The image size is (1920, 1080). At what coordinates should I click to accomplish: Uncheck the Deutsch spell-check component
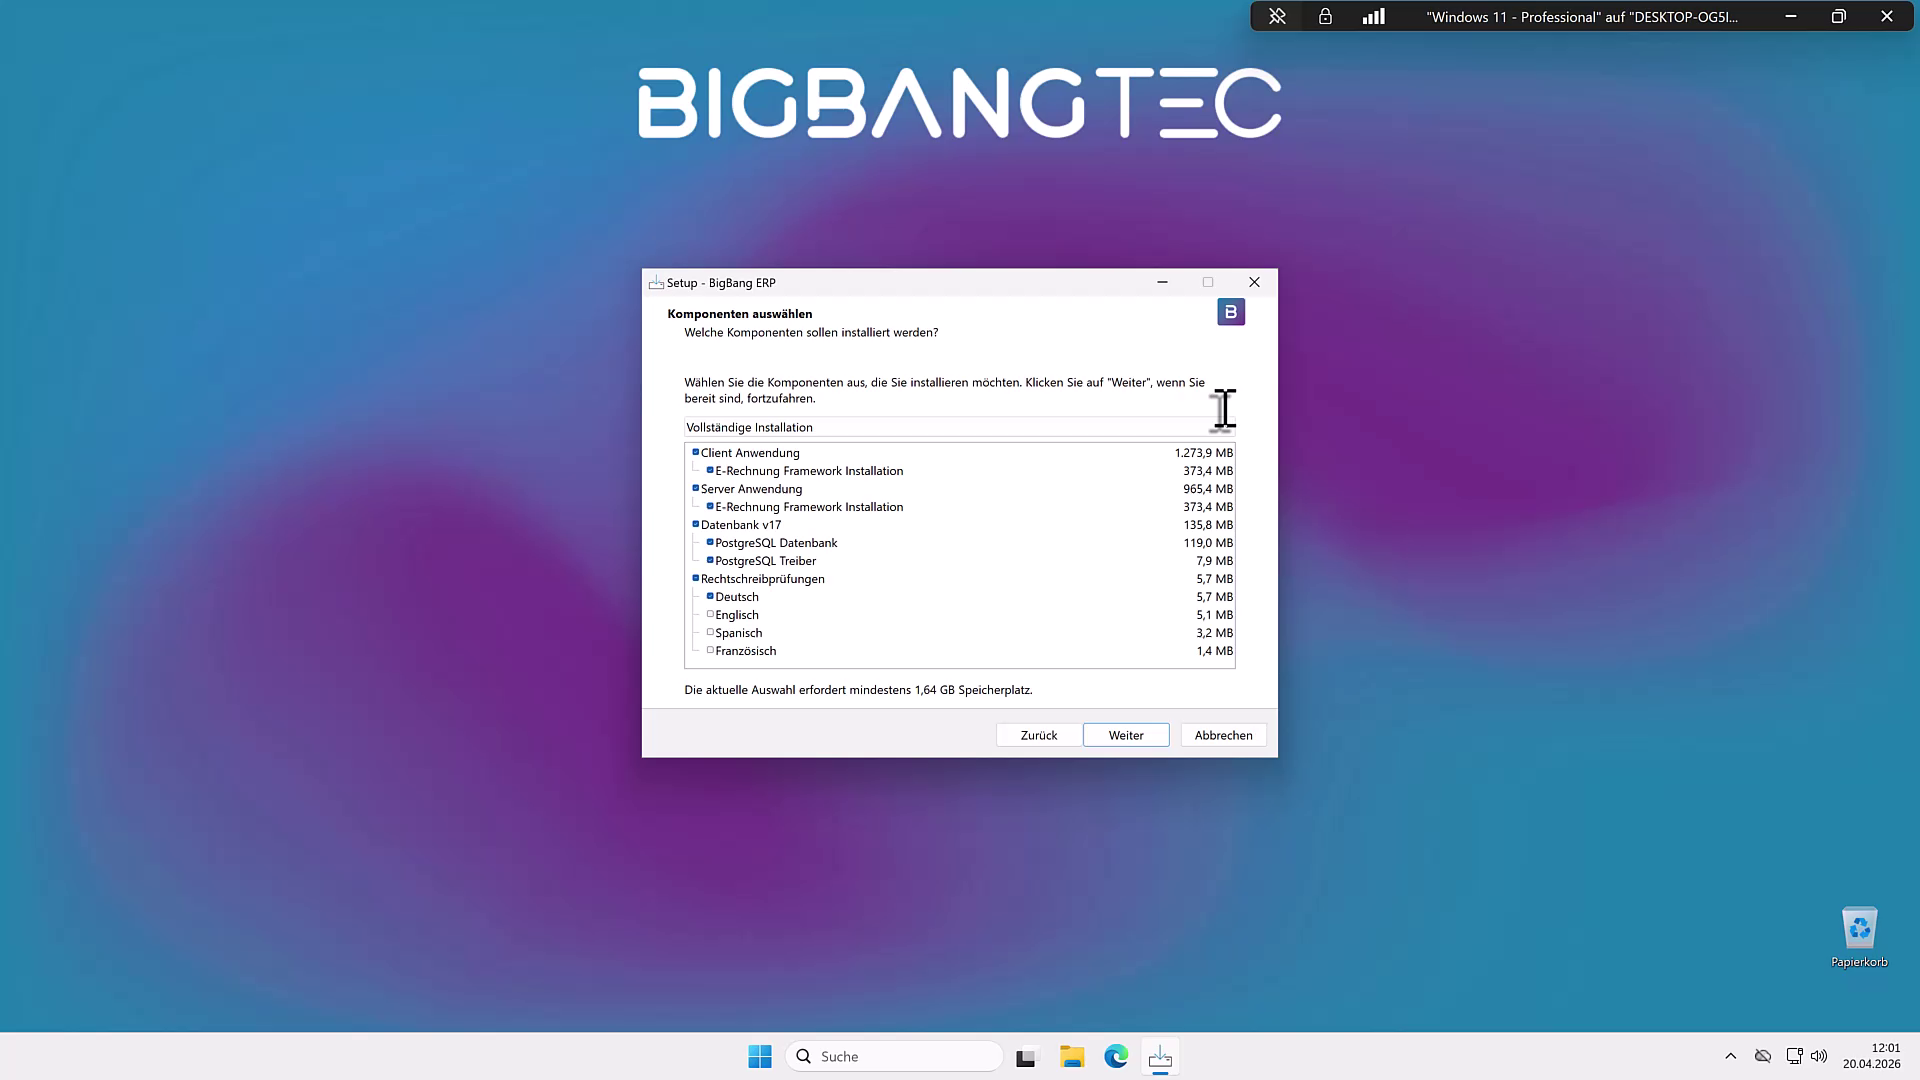pyautogui.click(x=710, y=596)
